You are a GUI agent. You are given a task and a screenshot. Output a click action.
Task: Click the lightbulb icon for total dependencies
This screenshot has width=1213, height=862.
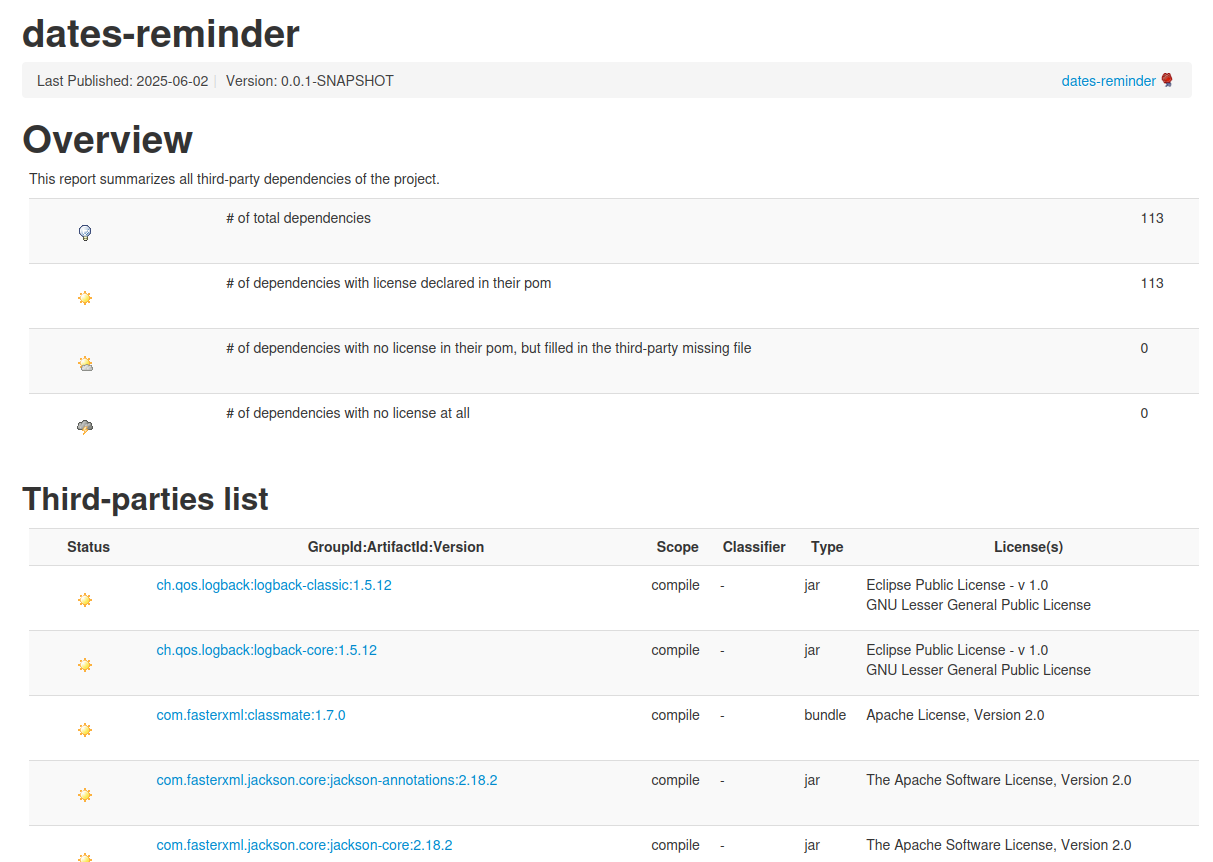[x=85, y=233]
